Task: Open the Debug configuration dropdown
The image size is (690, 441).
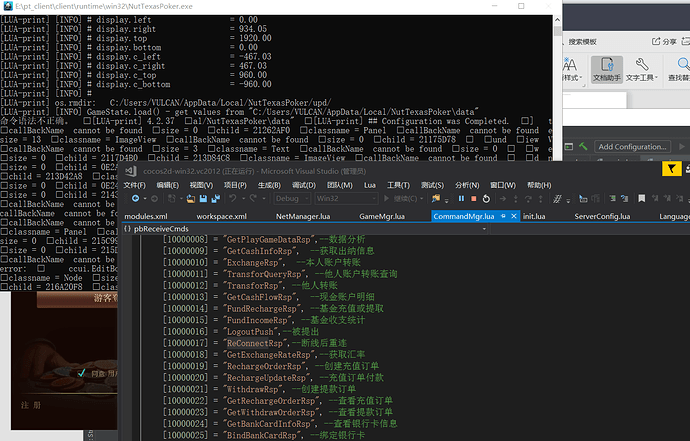Action: 292,198
